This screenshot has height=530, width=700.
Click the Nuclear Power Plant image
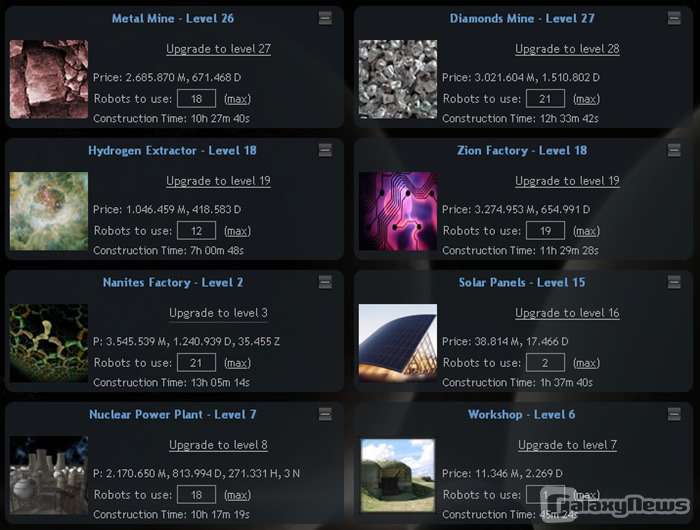[x=49, y=475]
